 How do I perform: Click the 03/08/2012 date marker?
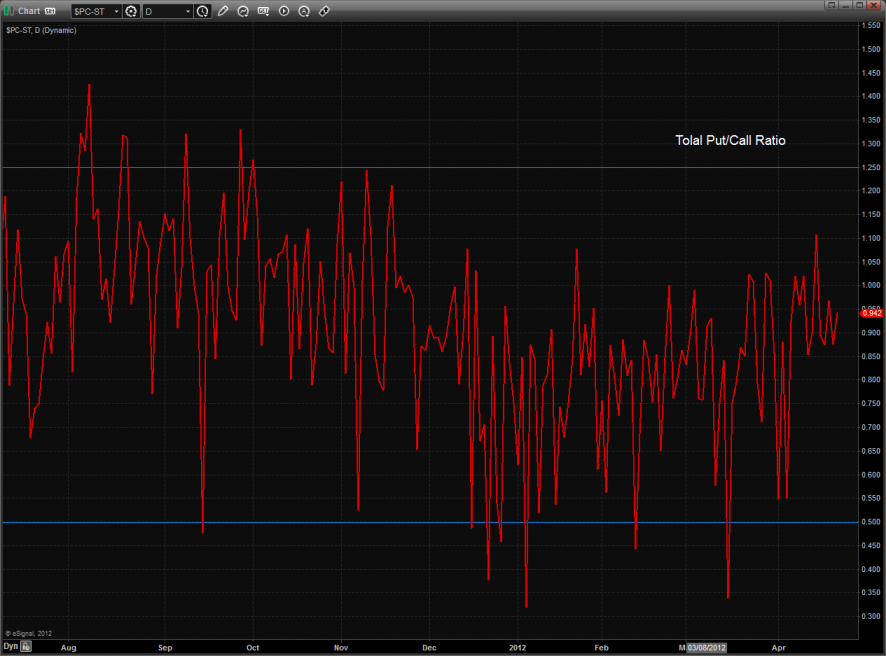coord(707,647)
